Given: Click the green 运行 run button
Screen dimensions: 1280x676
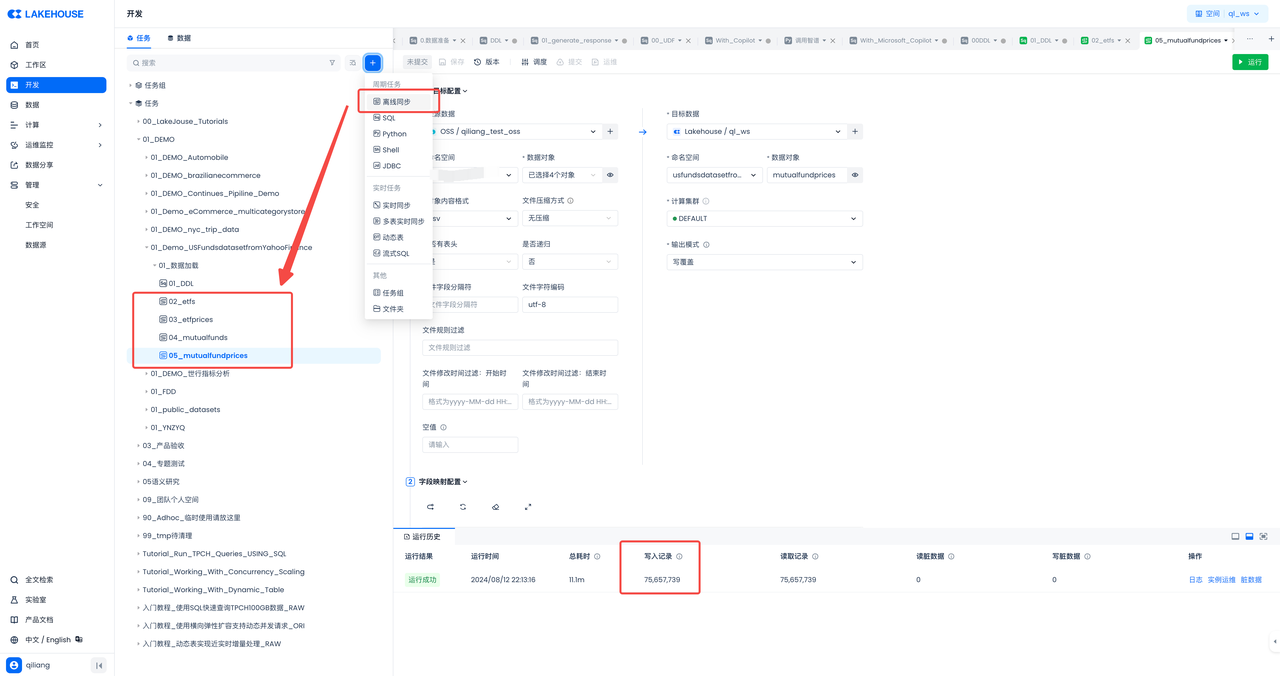Looking at the screenshot, I should tap(1250, 62).
